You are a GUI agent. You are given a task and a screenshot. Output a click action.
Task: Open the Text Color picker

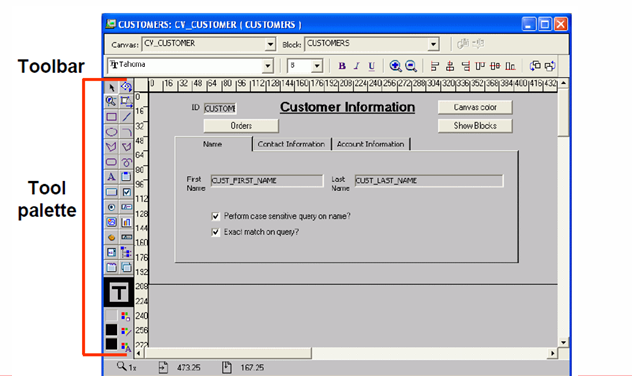[126, 346]
